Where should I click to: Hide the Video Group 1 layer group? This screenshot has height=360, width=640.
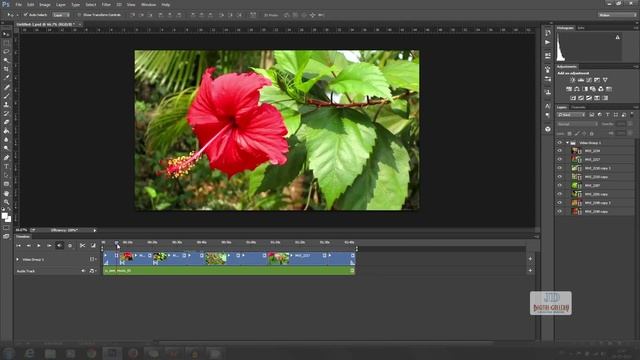click(560, 143)
